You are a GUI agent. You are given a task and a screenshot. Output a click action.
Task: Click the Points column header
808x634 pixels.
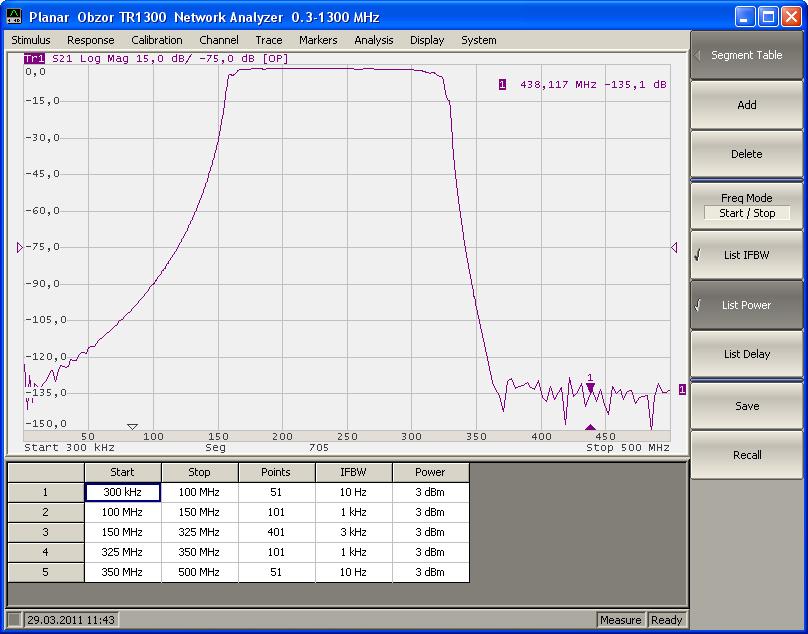click(x=276, y=472)
